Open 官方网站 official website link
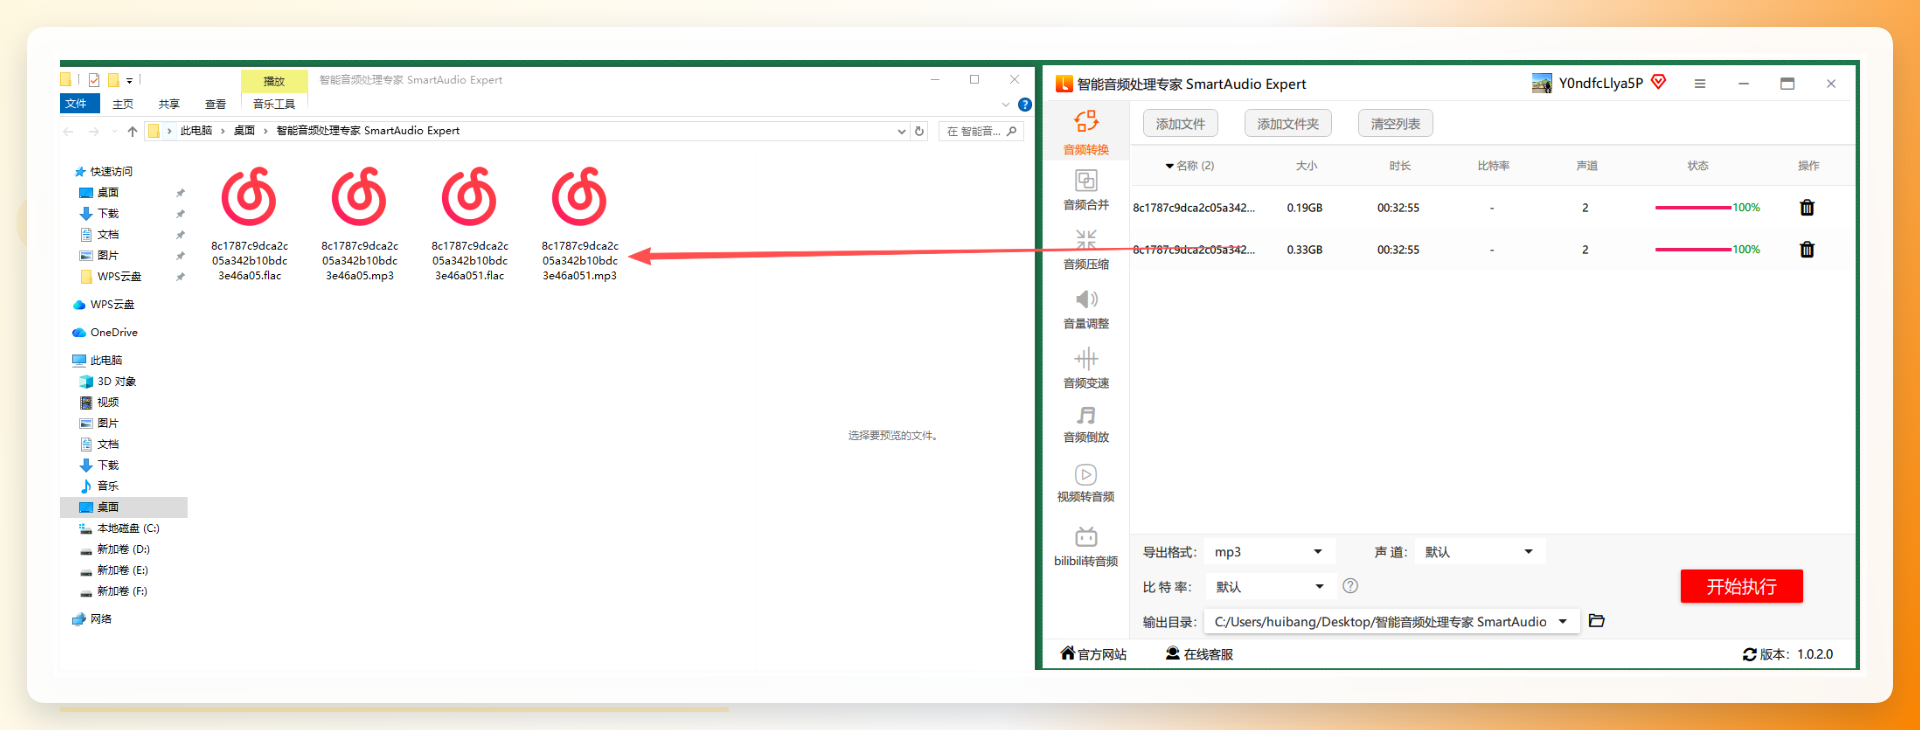 coord(1094,654)
